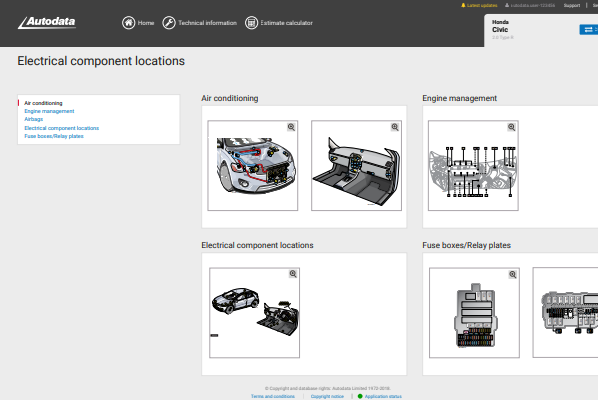Click the Home house icon
The image size is (598, 400).
coord(129,23)
